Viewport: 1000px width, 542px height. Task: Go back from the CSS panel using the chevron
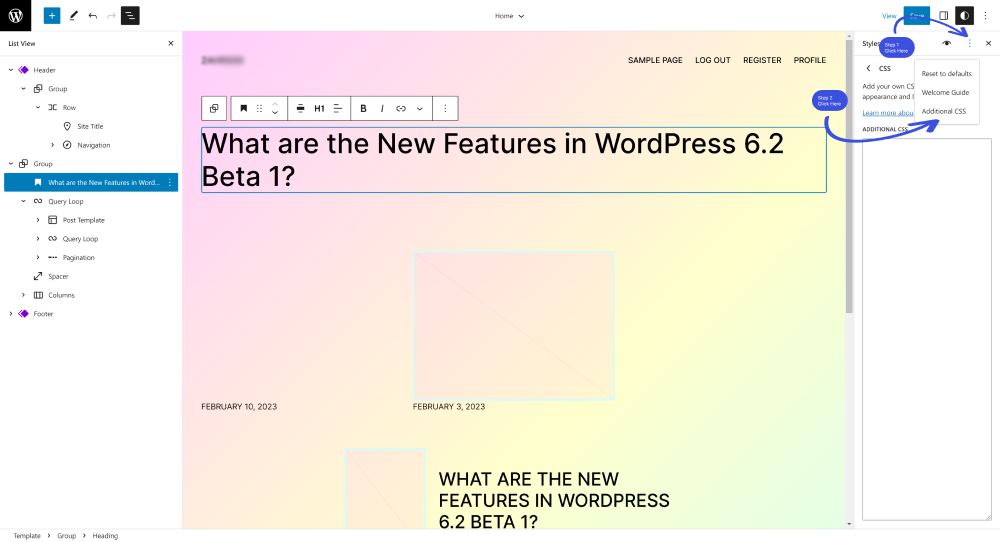coord(868,68)
